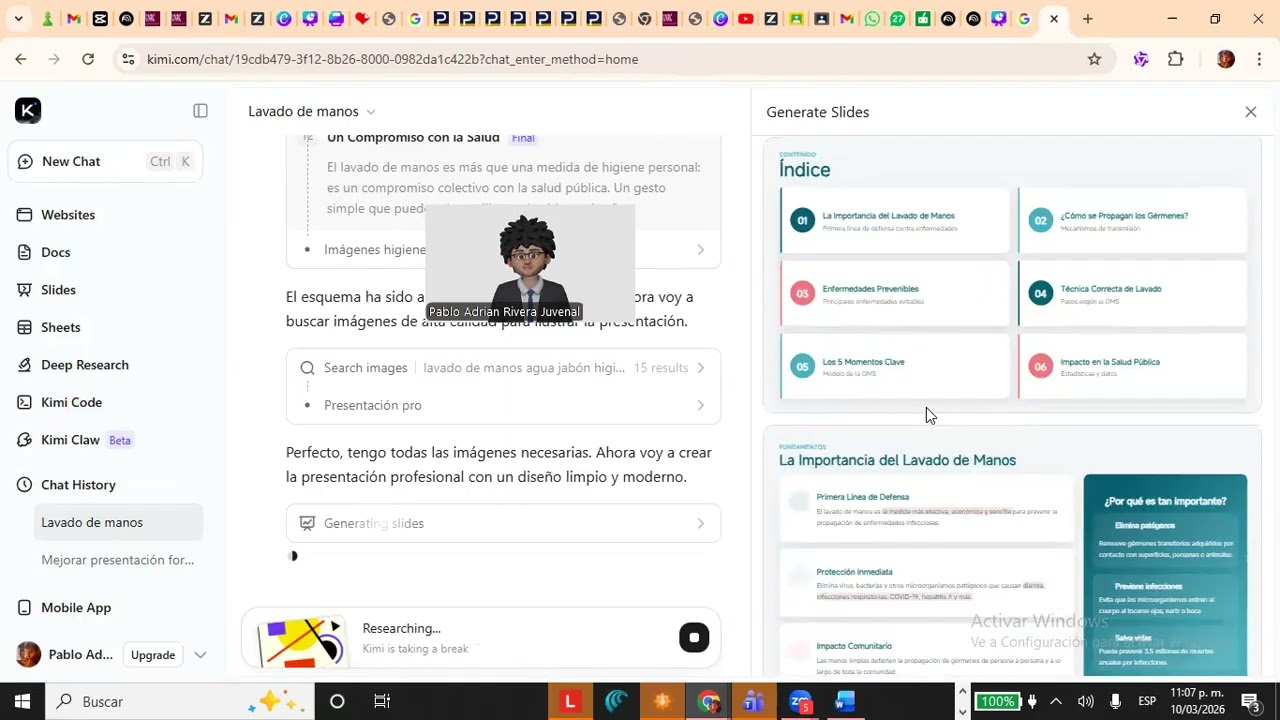1280x720 pixels.
Task: Go back in browser
Action: point(21,59)
